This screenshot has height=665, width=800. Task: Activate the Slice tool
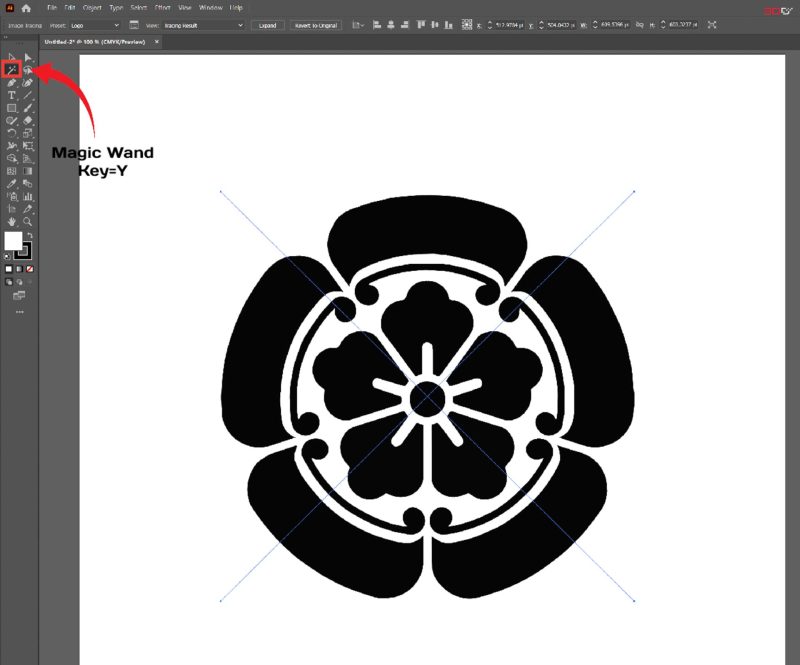pos(28,209)
